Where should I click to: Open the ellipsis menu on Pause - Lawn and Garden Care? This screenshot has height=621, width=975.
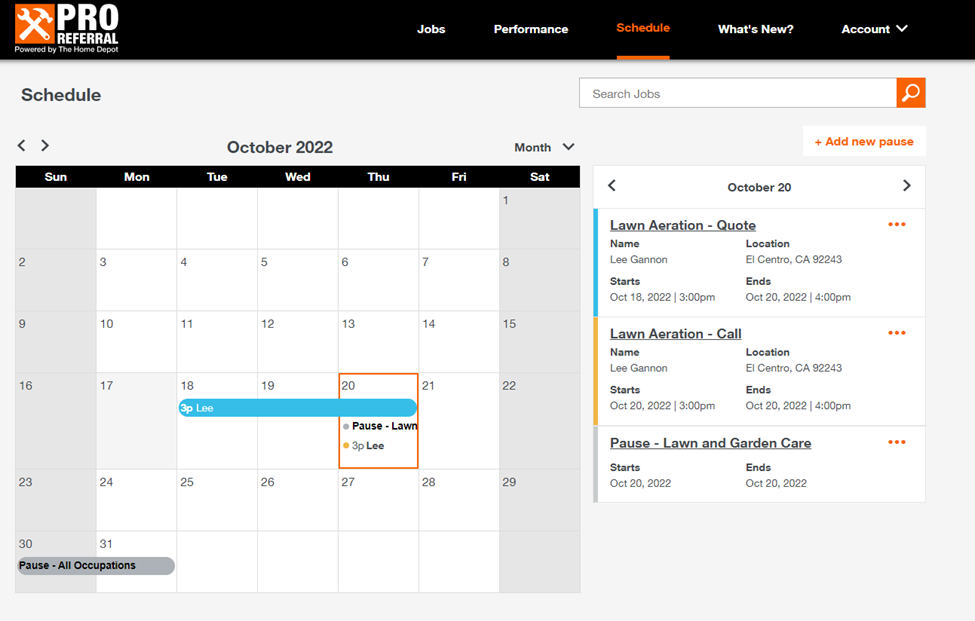click(896, 441)
